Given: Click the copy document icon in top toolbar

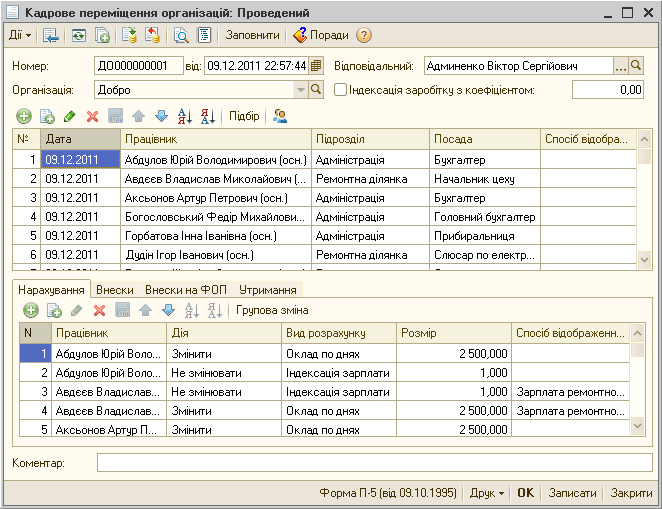Looking at the screenshot, I should pyautogui.click(x=102, y=35).
